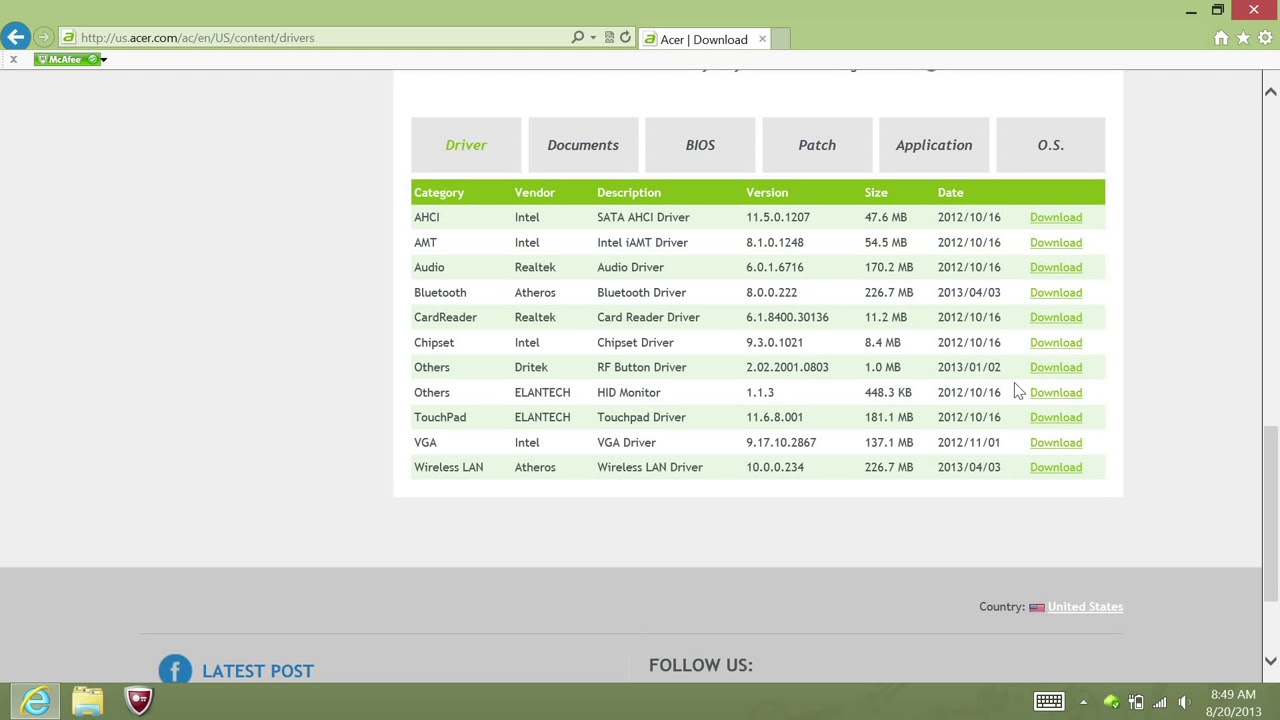This screenshot has height=720, width=1280.
Task: Open File Explorer from the taskbar
Action: coord(88,701)
